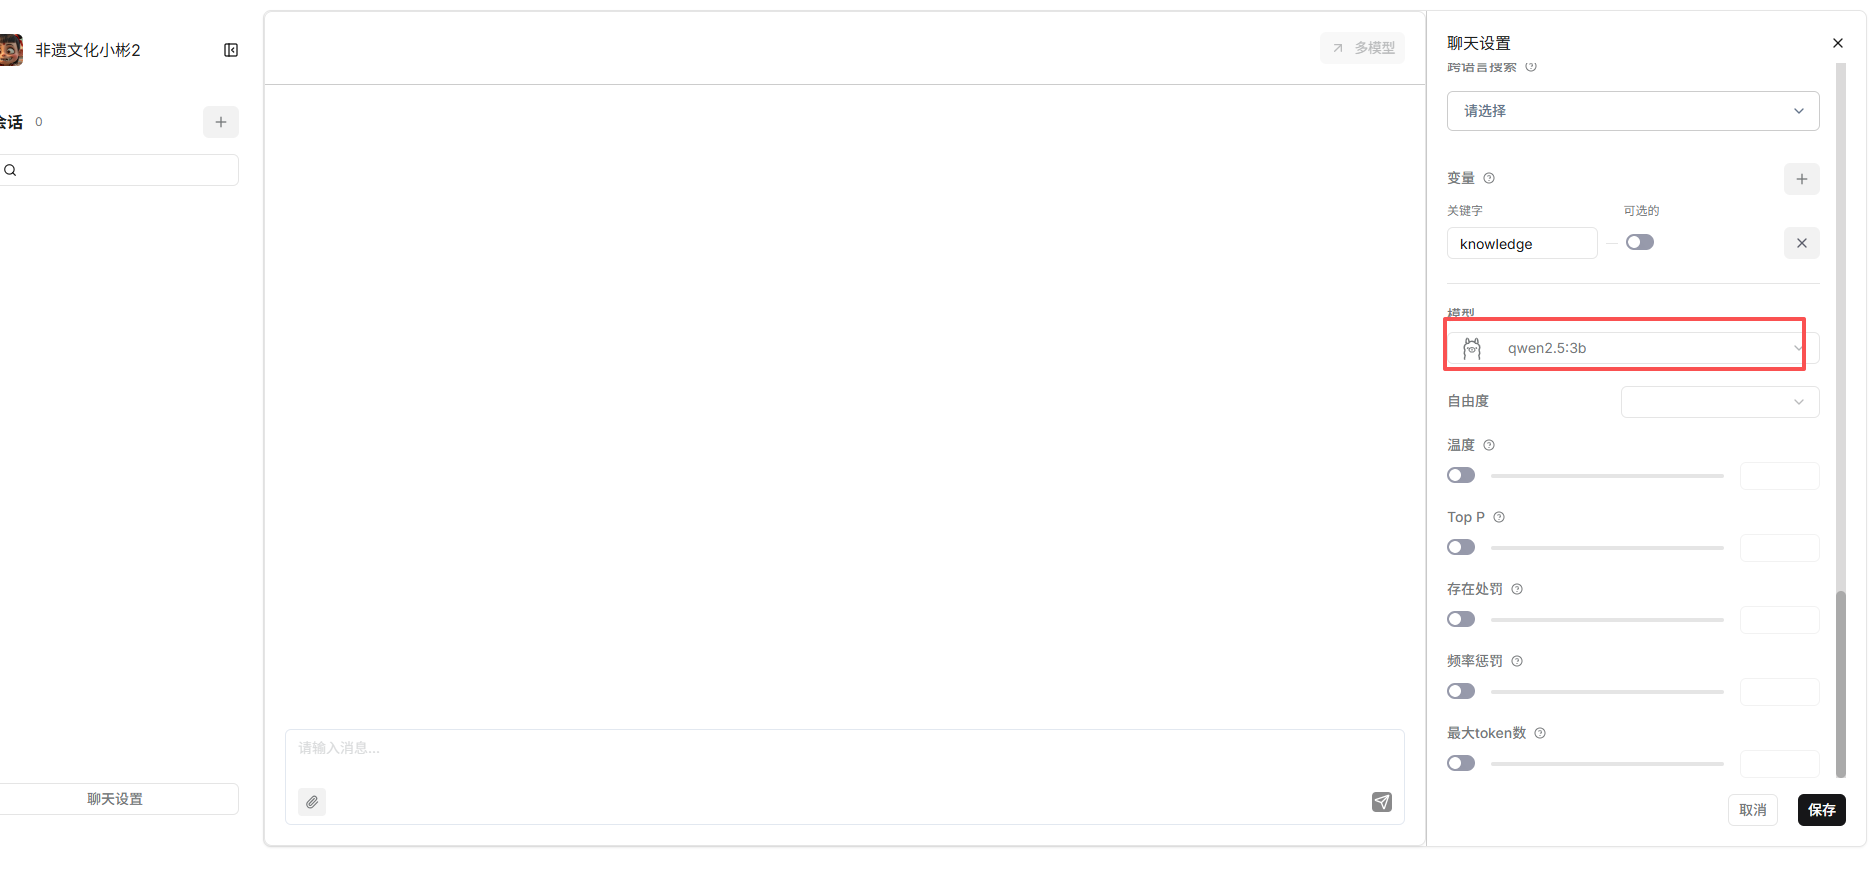The width and height of the screenshot is (1875, 875).
Task: Expand the 自由度 dropdown
Action: [x=1719, y=402]
